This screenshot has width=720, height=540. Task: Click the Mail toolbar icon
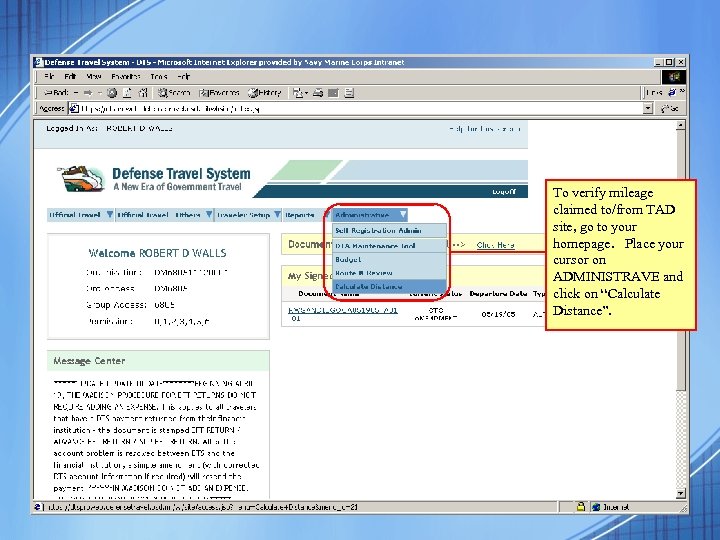click(x=298, y=93)
